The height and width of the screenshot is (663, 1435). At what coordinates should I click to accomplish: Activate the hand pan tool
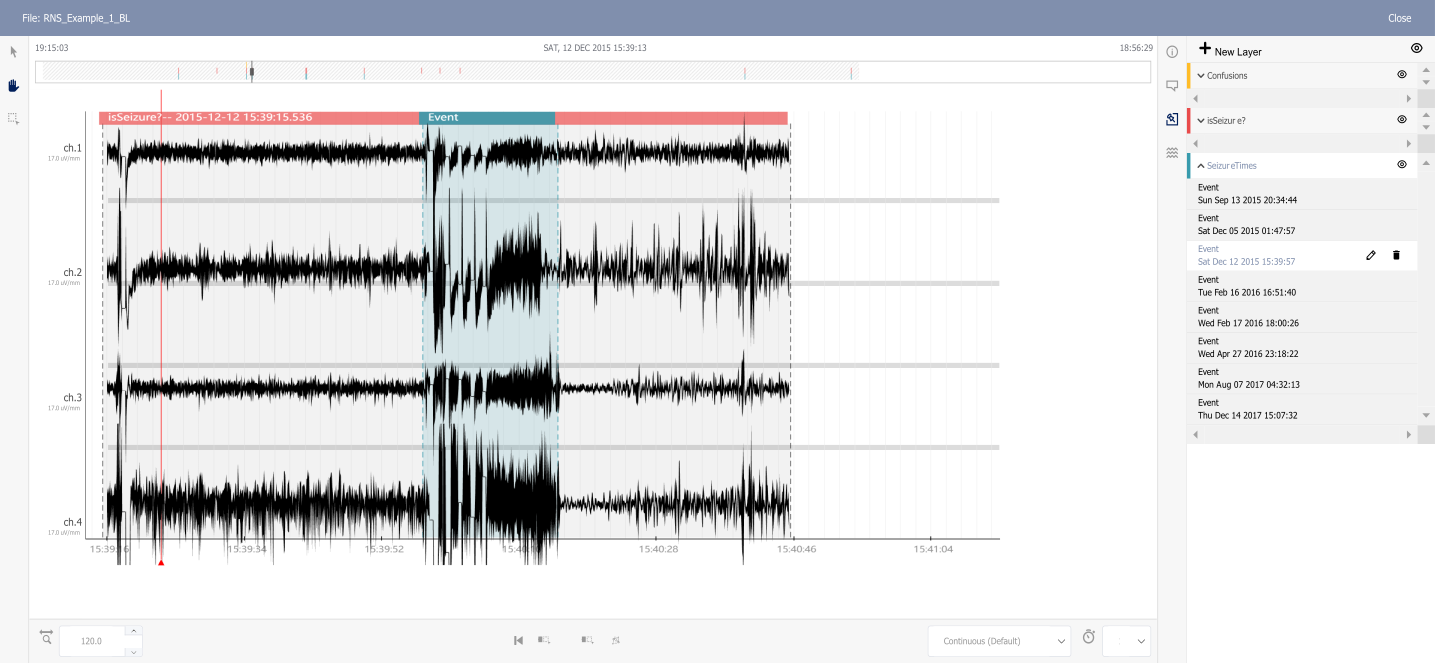coord(14,86)
